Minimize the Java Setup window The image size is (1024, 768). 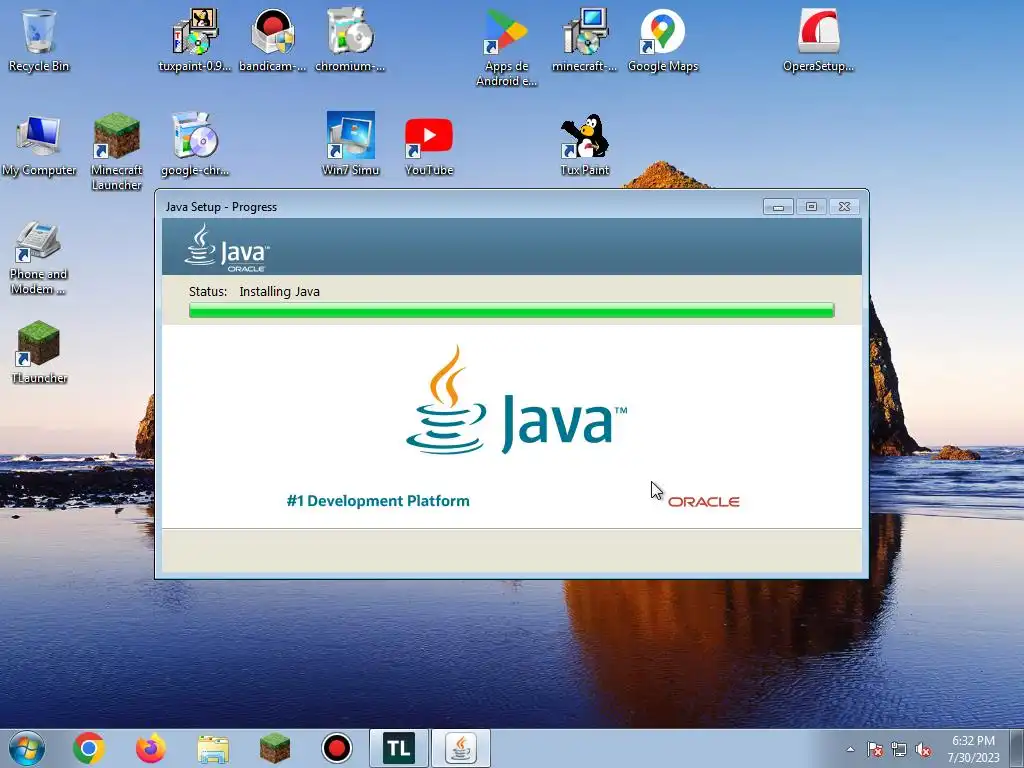pyautogui.click(x=778, y=207)
